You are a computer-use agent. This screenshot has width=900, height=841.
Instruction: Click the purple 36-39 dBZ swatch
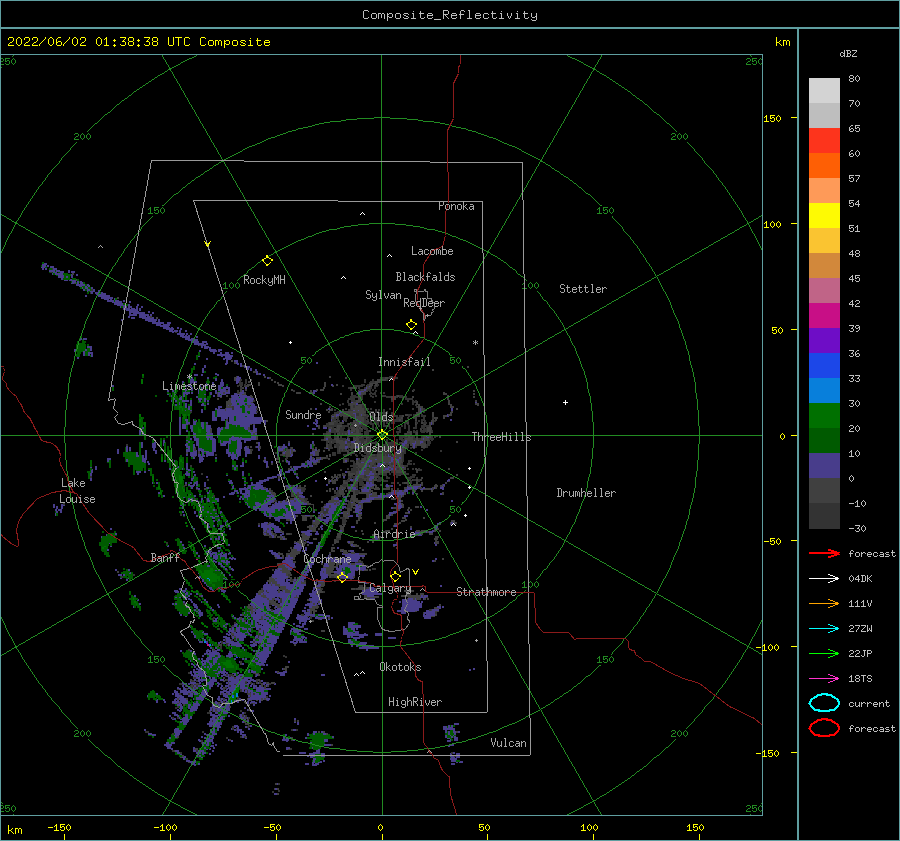[824, 341]
